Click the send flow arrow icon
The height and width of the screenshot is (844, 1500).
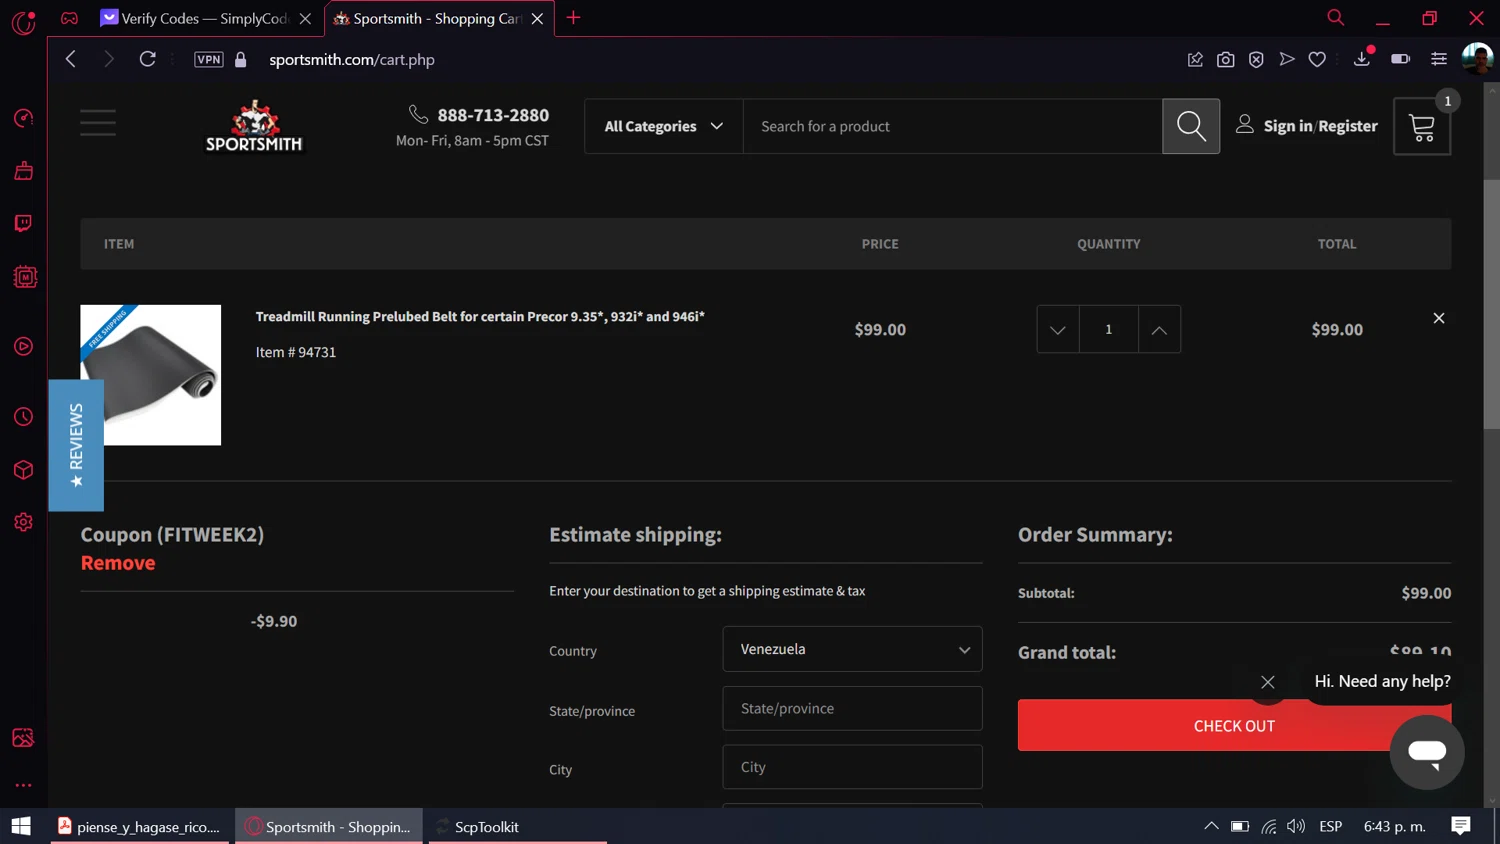click(x=1287, y=59)
